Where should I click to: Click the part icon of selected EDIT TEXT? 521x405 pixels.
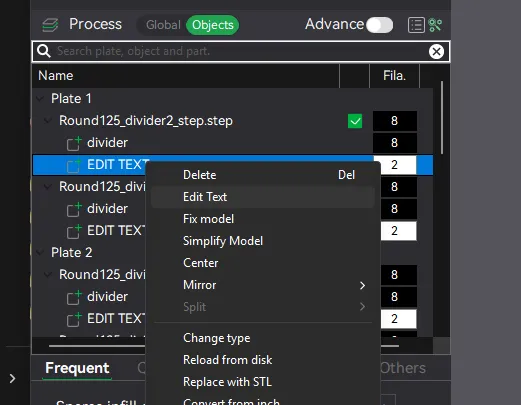point(74,165)
